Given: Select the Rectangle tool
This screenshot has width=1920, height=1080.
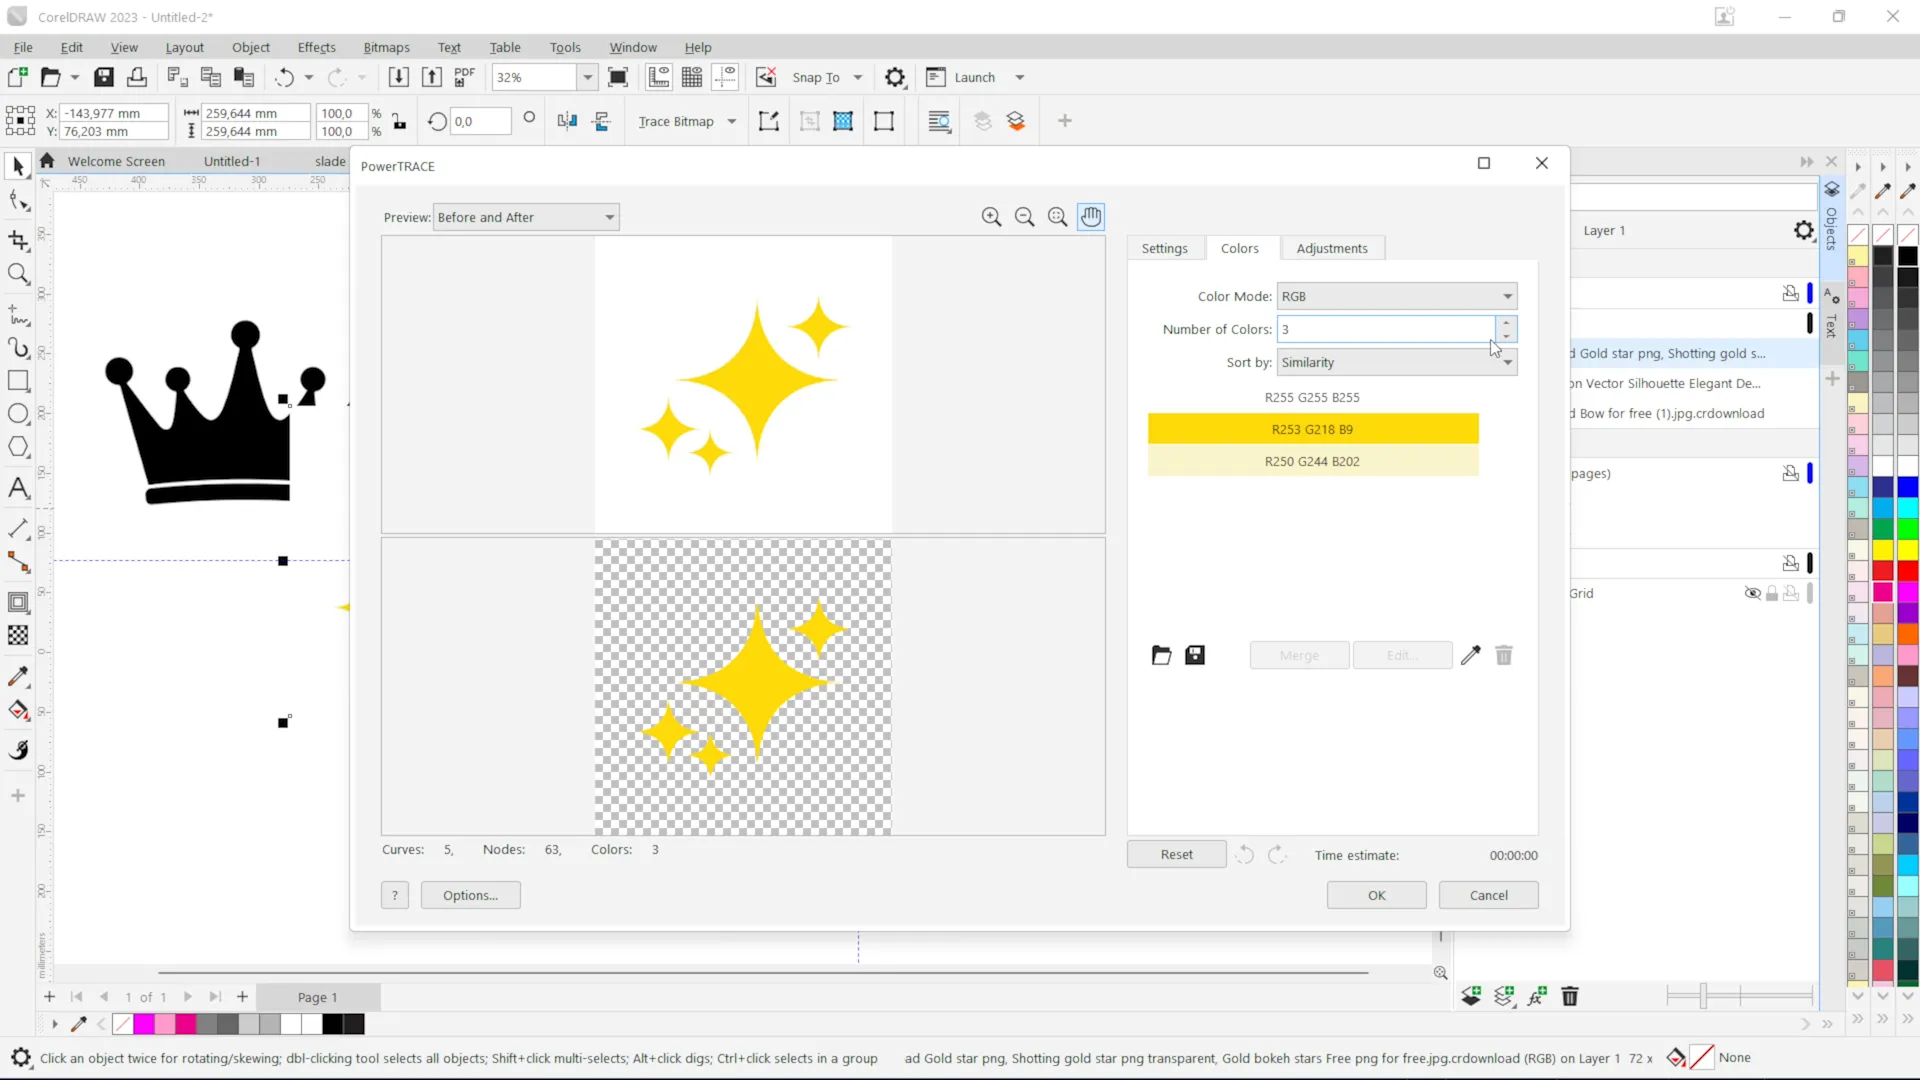Looking at the screenshot, I should (x=18, y=381).
